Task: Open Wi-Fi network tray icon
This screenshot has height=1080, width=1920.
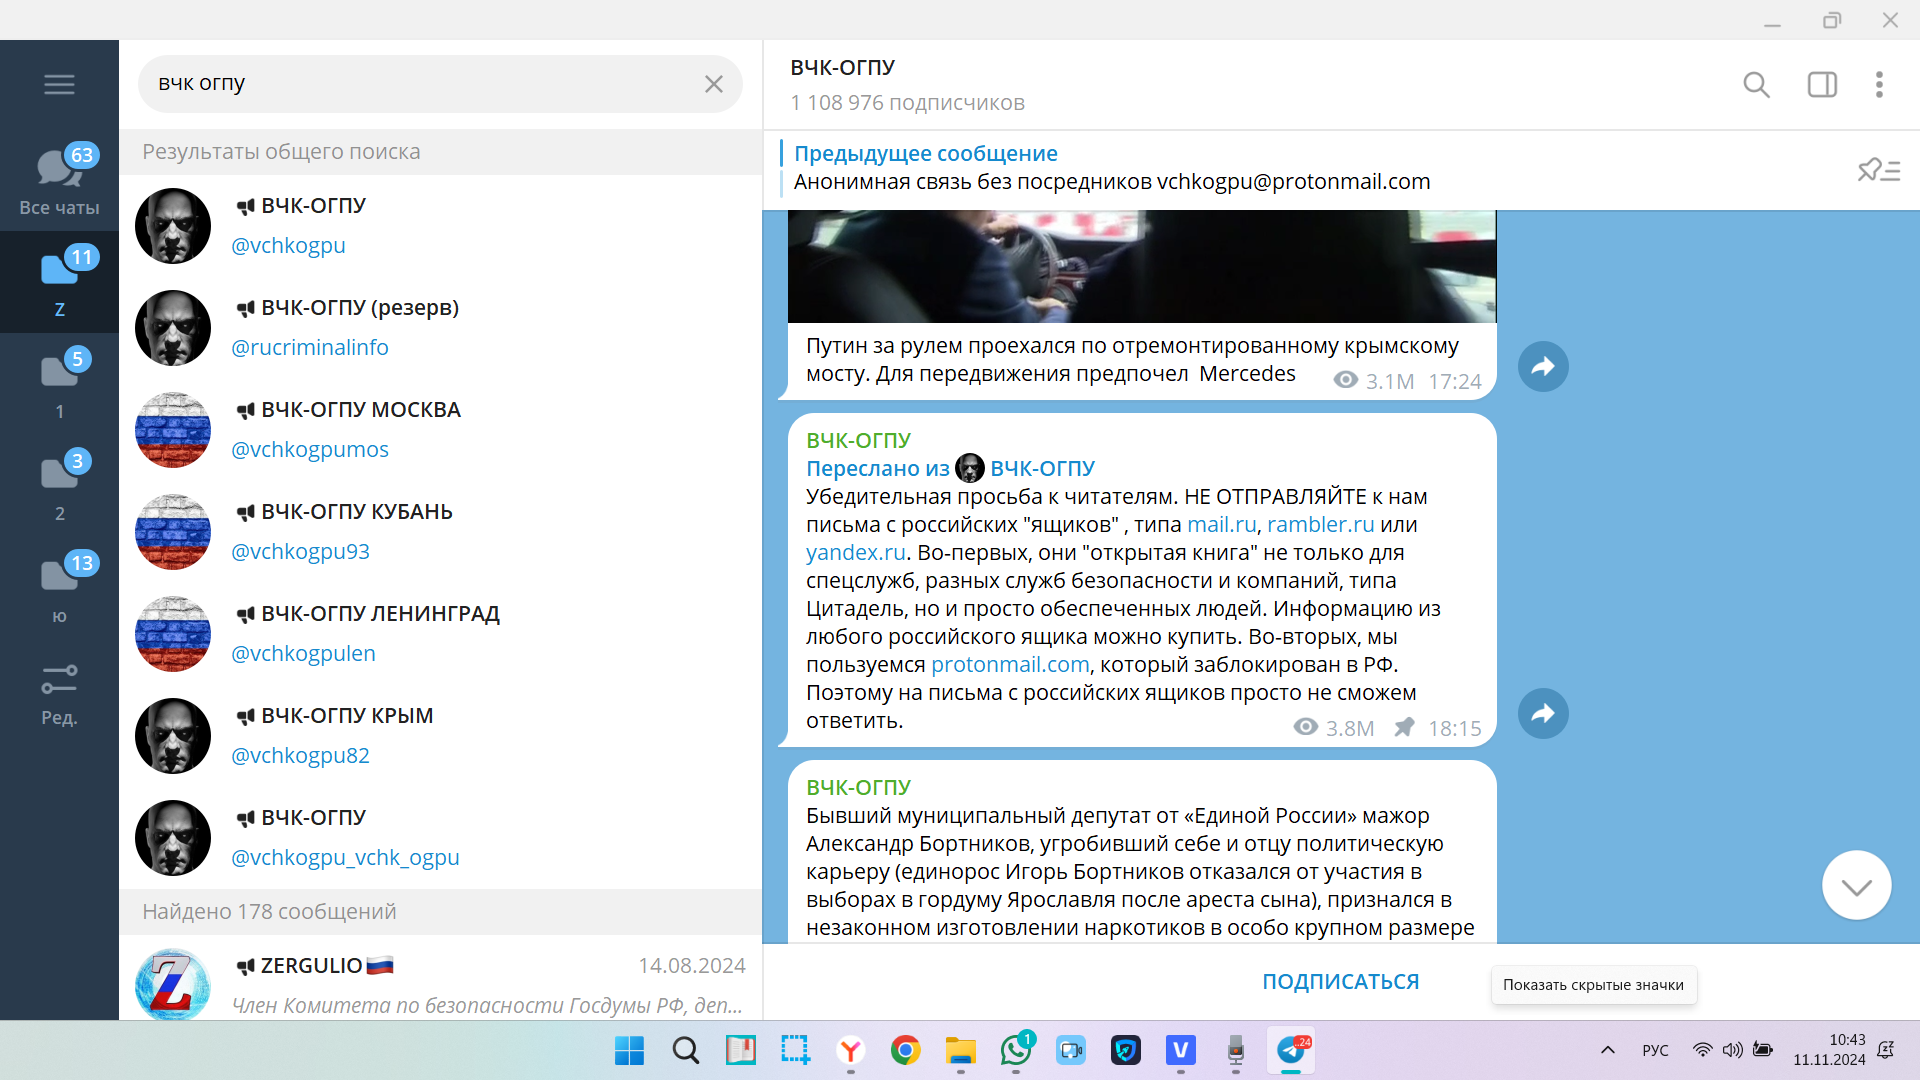Action: pyautogui.click(x=1702, y=1050)
